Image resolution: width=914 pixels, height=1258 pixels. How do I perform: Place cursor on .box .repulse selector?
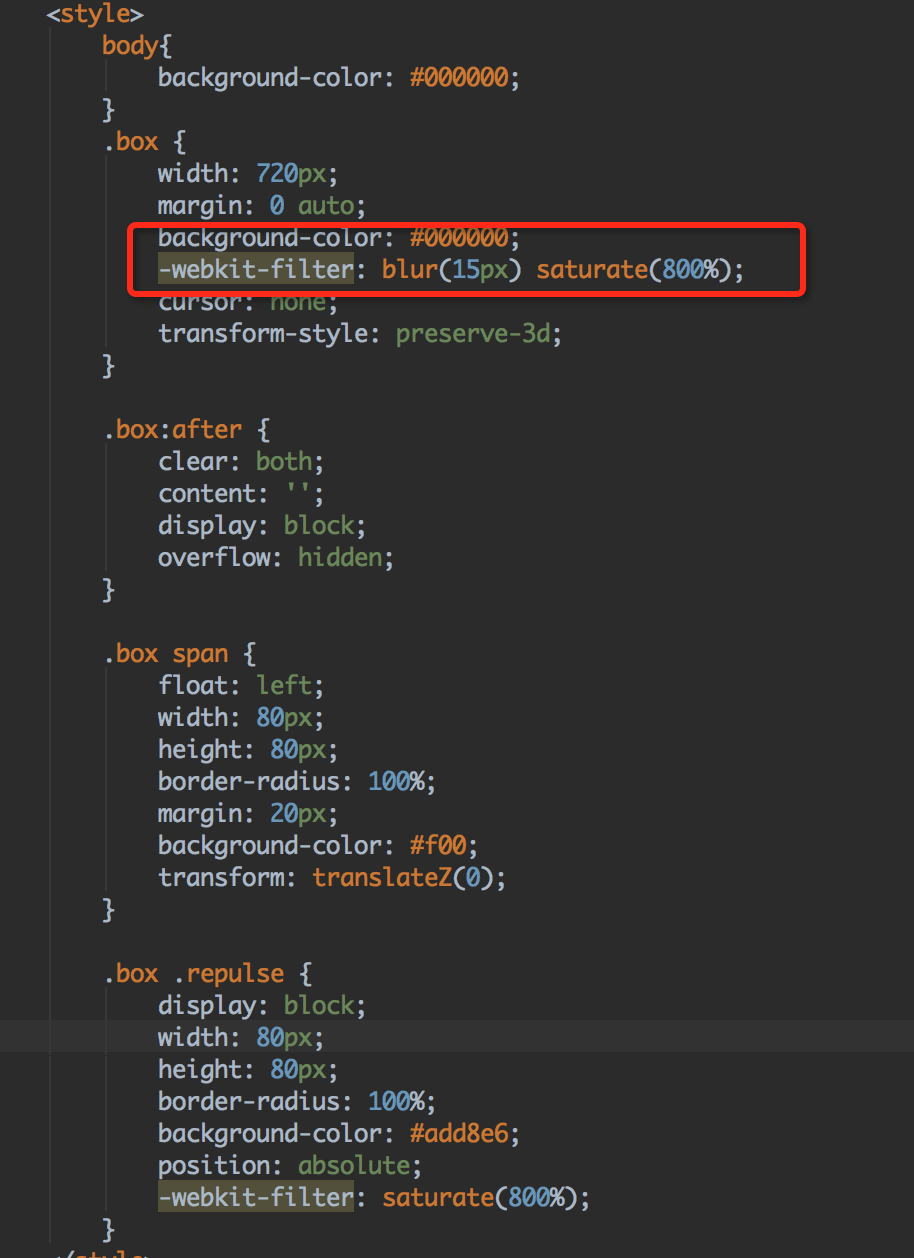(x=193, y=974)
